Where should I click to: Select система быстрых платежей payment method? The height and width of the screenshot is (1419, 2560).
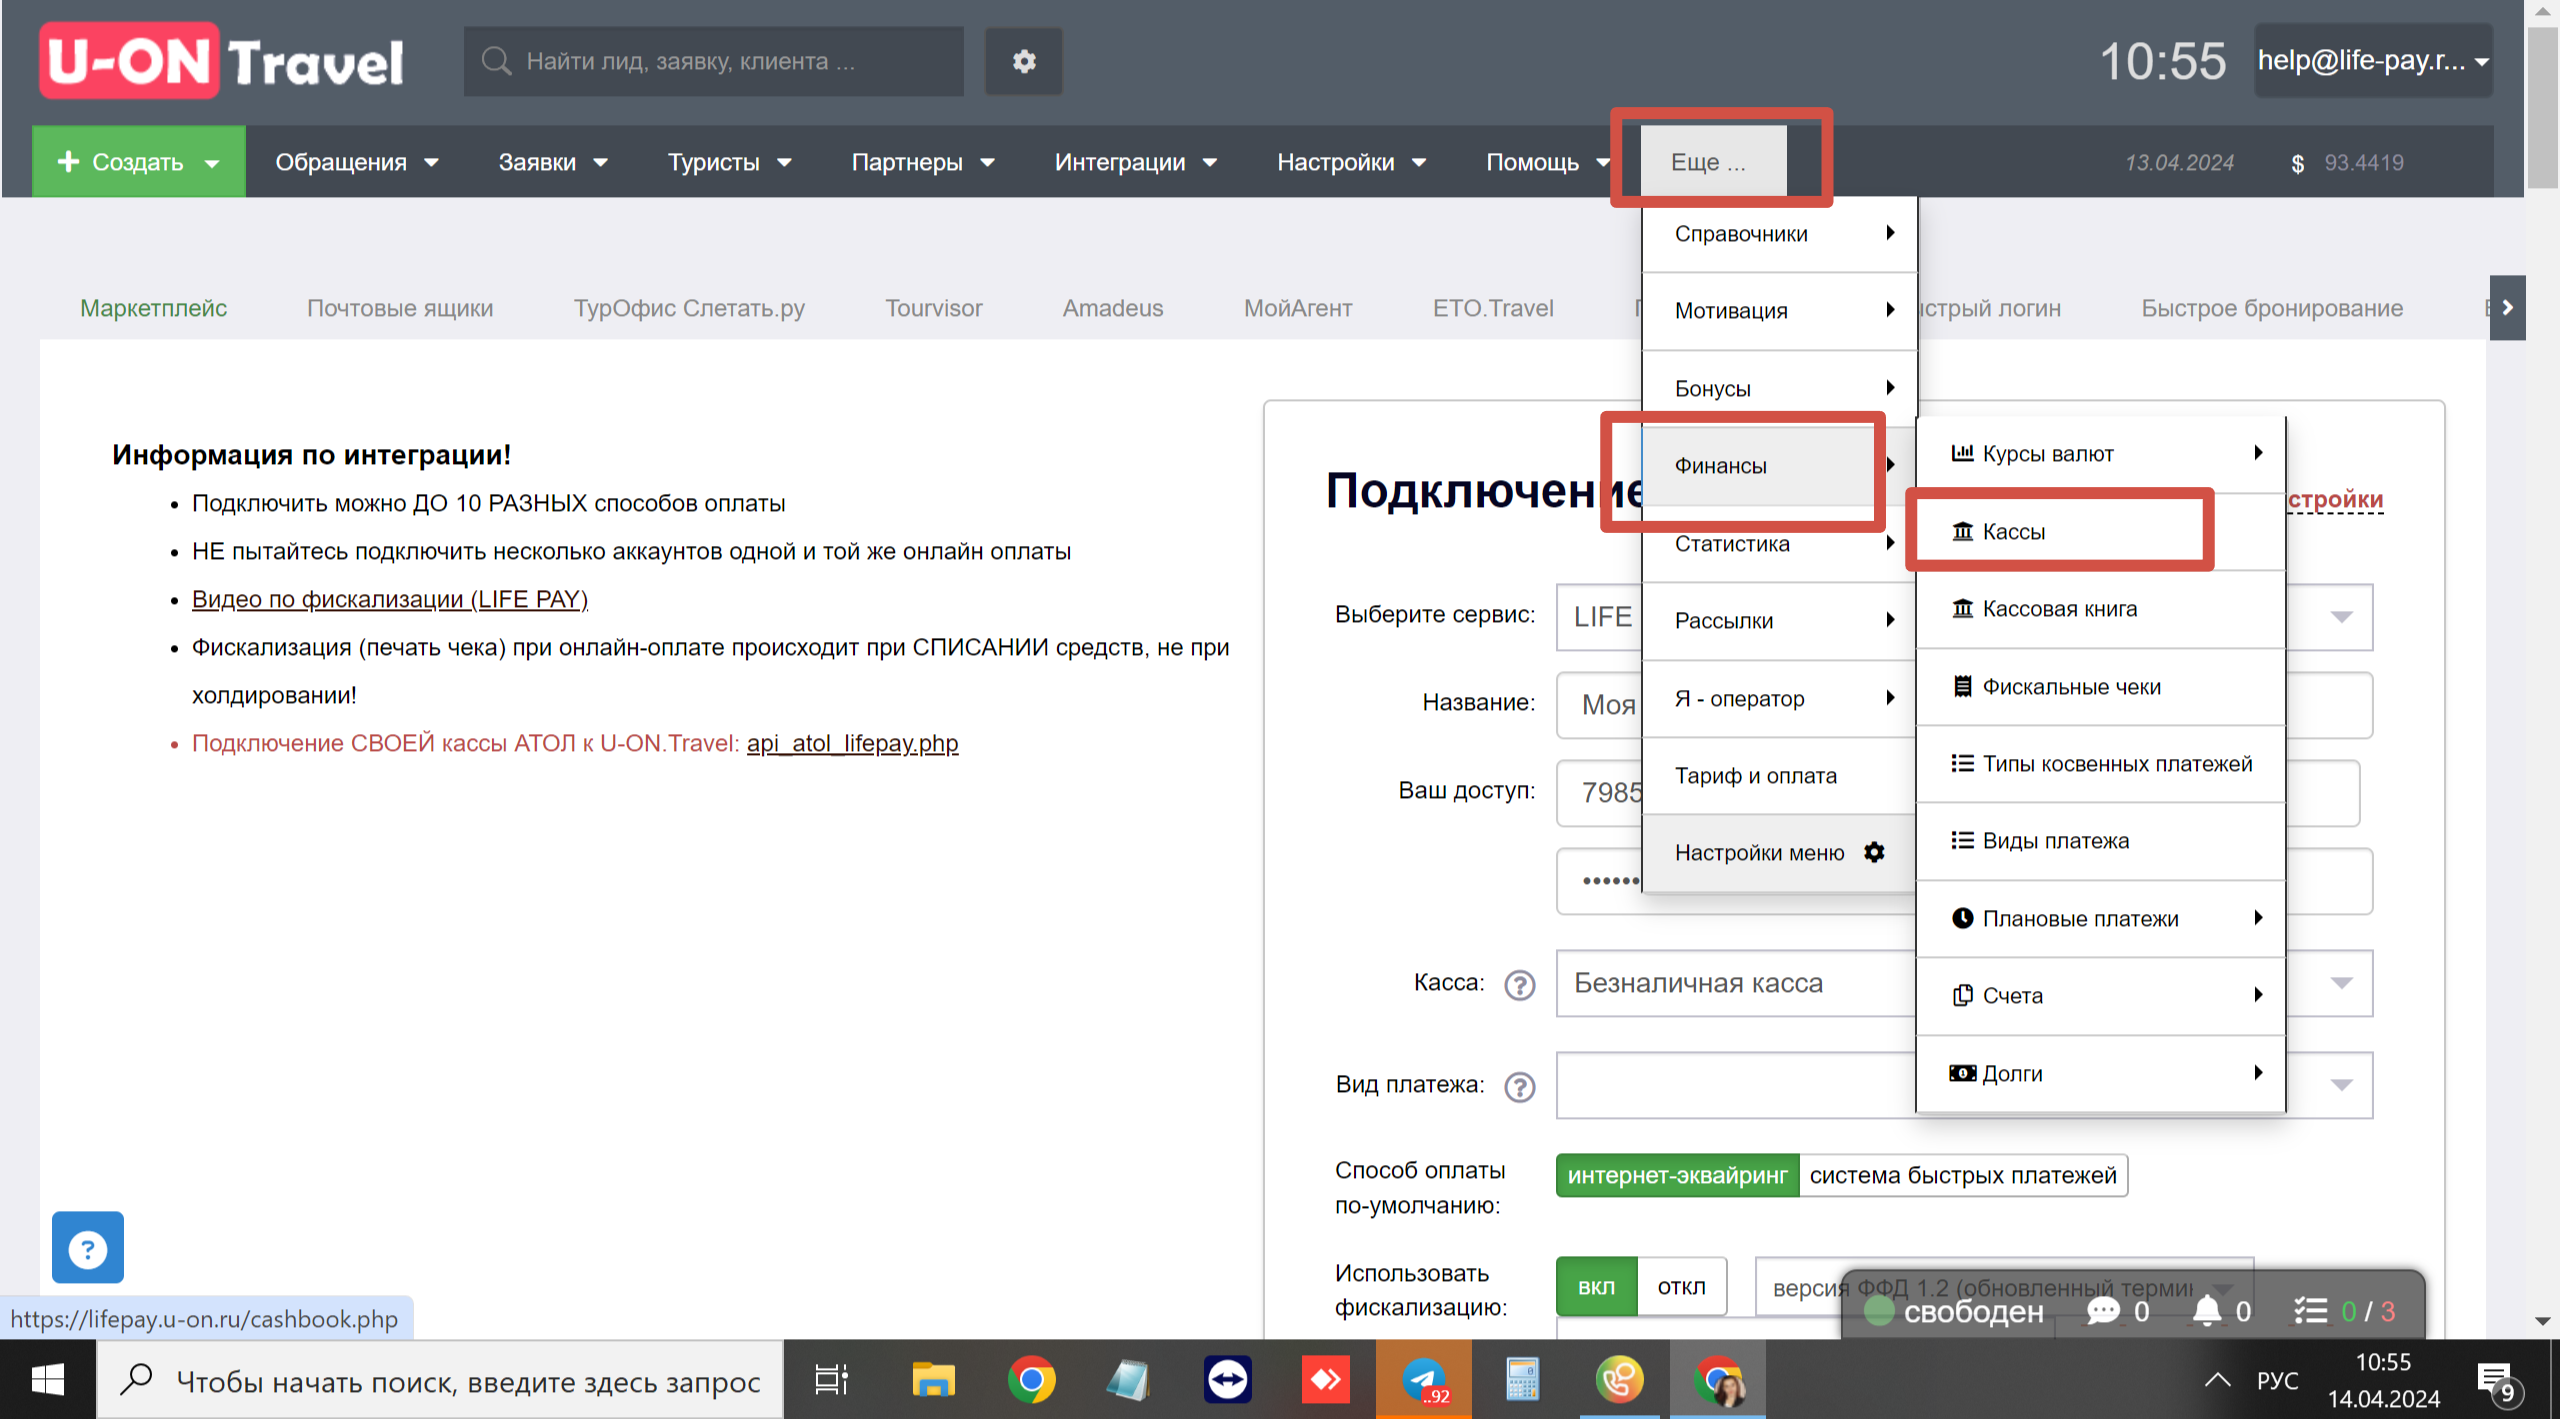coord(1963,1175)
